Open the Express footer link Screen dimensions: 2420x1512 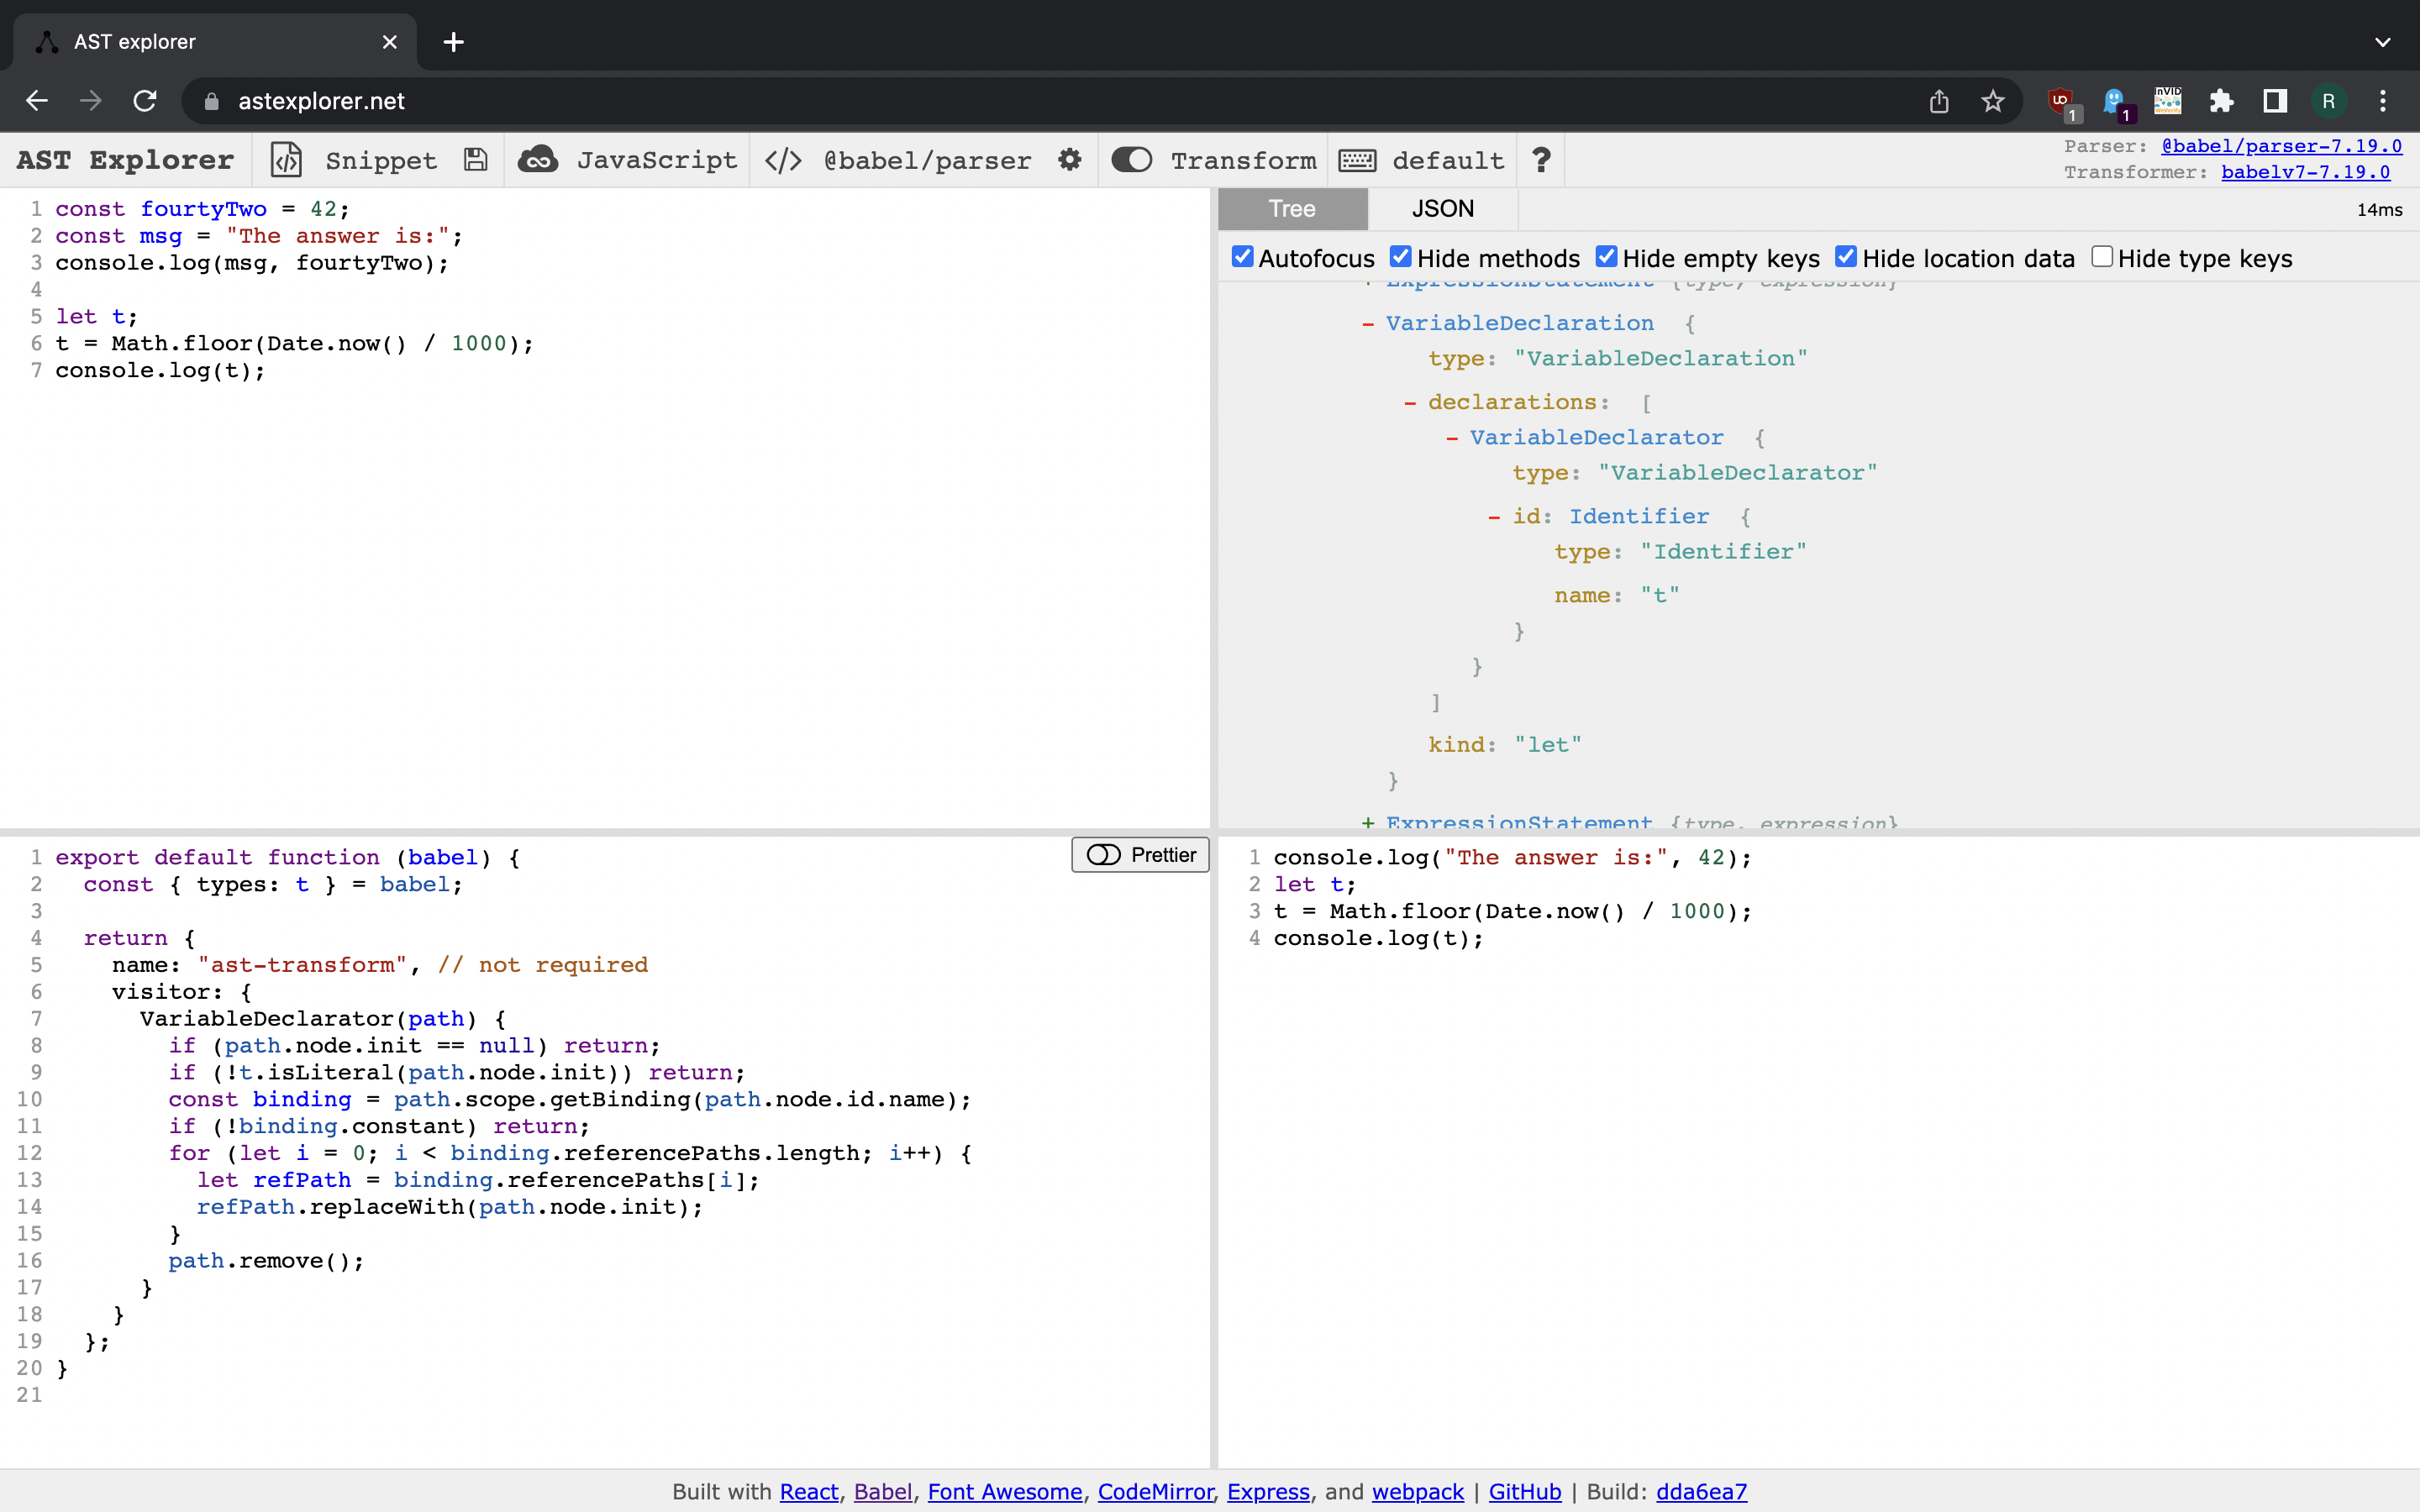click(1268, 1491)
